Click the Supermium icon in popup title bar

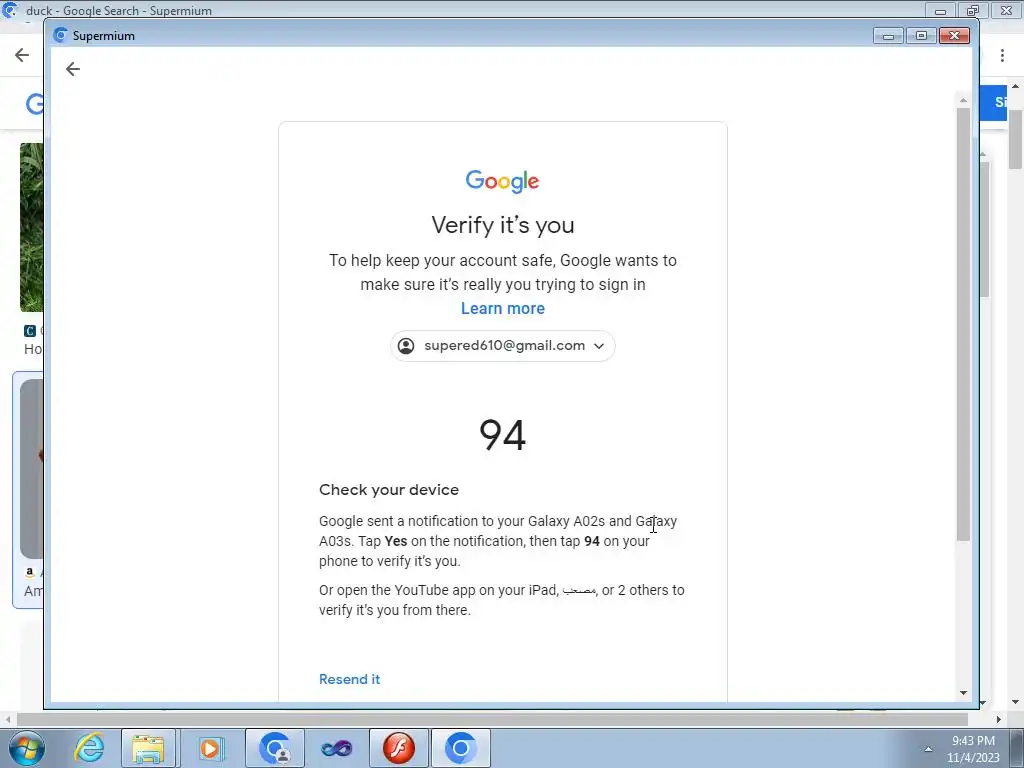point(60,35)
